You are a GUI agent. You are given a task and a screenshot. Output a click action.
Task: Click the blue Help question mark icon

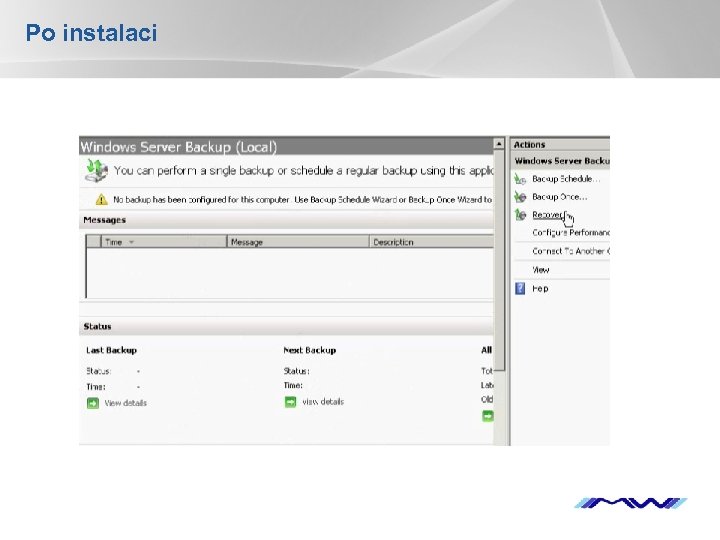point(520,288)
